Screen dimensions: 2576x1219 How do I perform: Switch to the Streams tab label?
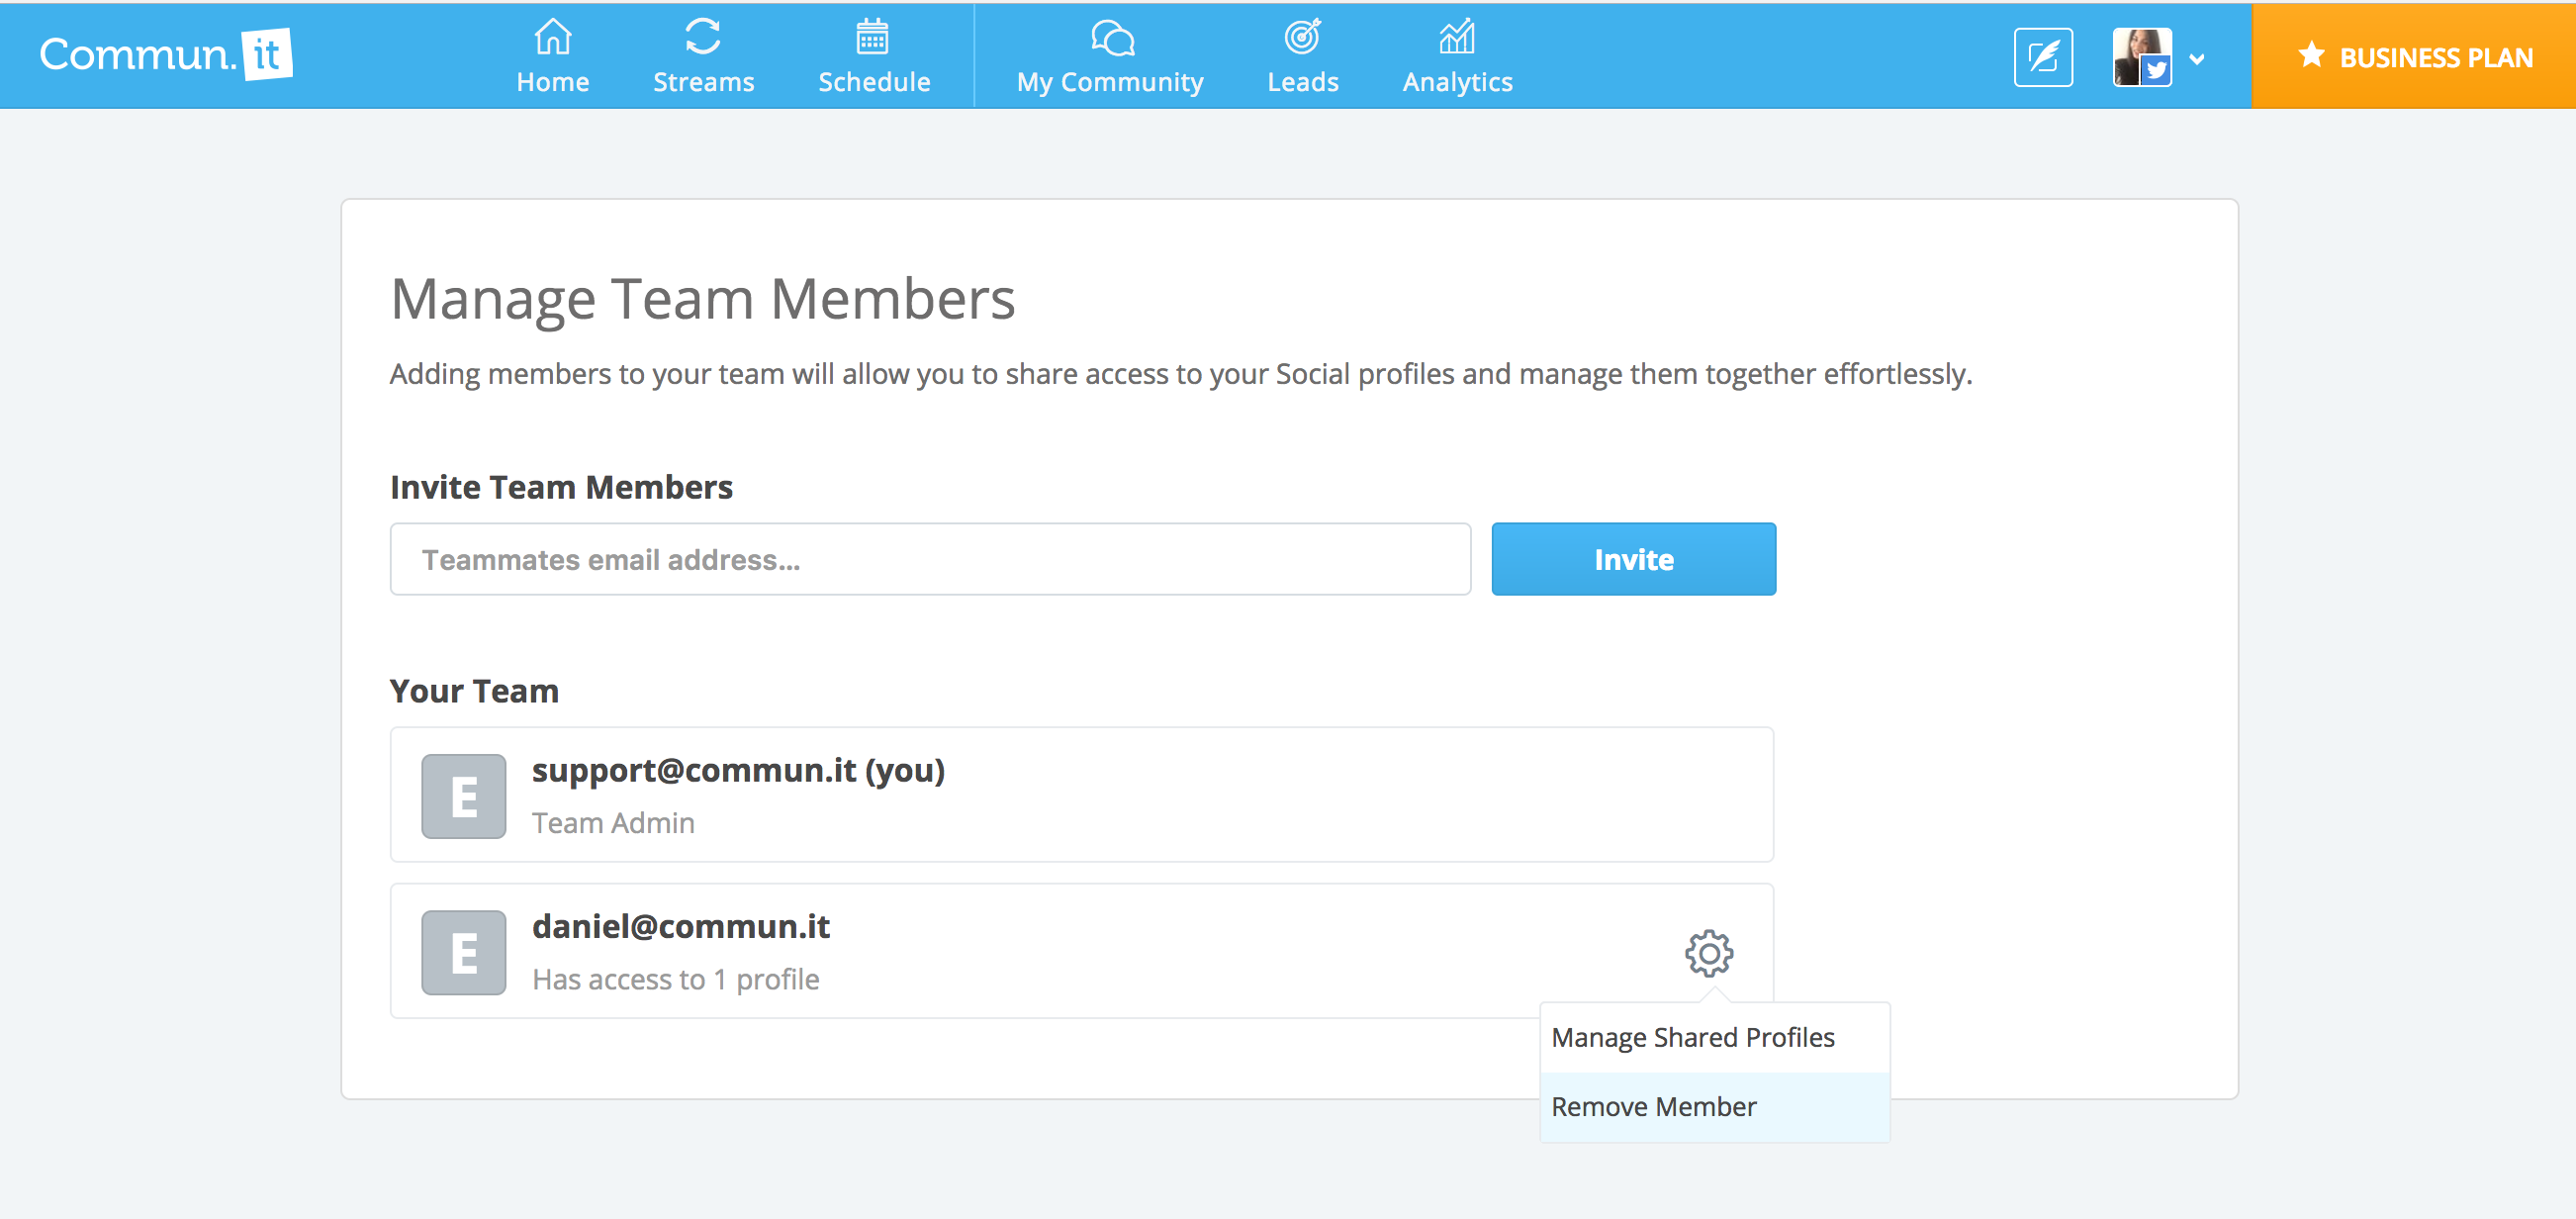[x=704, y=82]
